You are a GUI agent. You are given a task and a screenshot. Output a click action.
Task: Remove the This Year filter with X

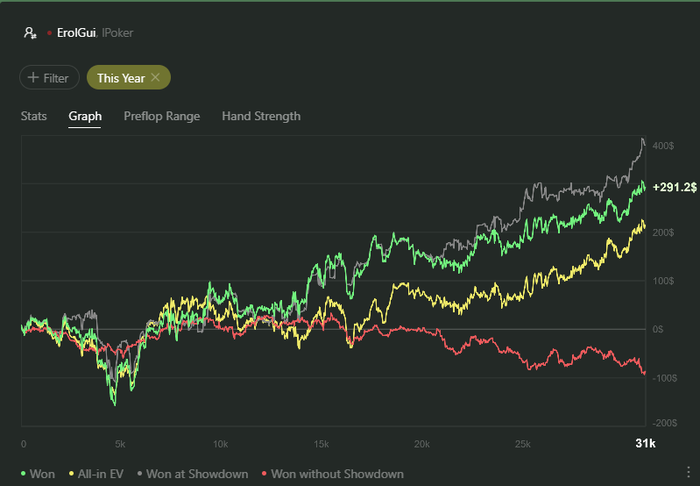click(156, 77)
